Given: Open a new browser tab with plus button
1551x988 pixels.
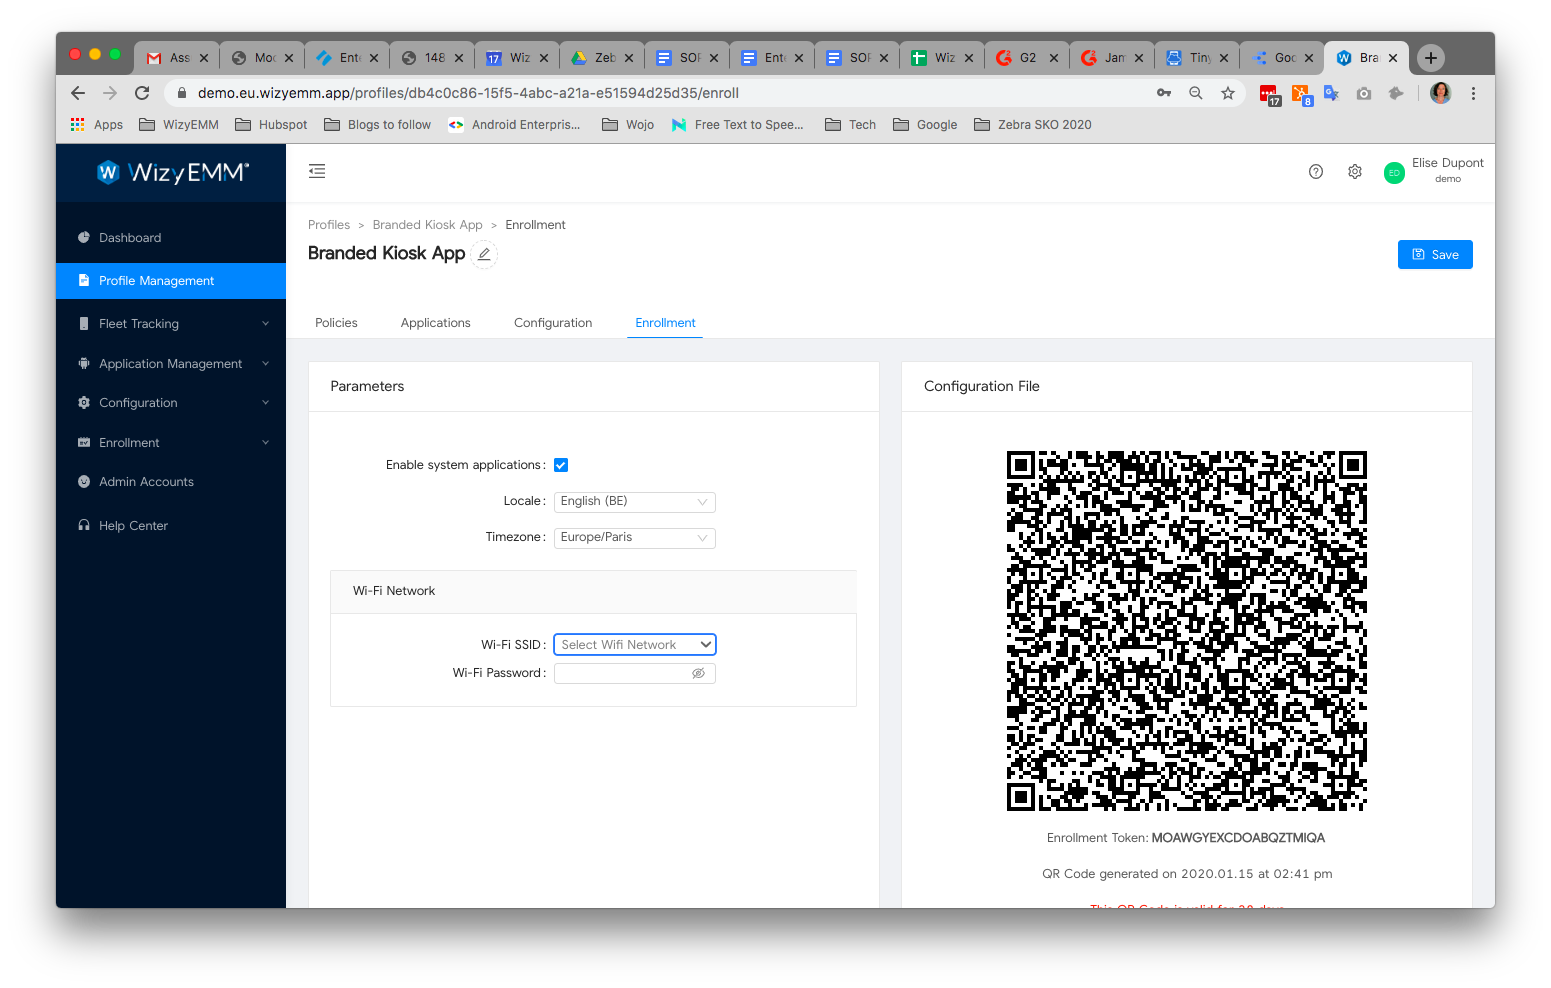Looking at the screenshot, I should (x=1431, y=58).
